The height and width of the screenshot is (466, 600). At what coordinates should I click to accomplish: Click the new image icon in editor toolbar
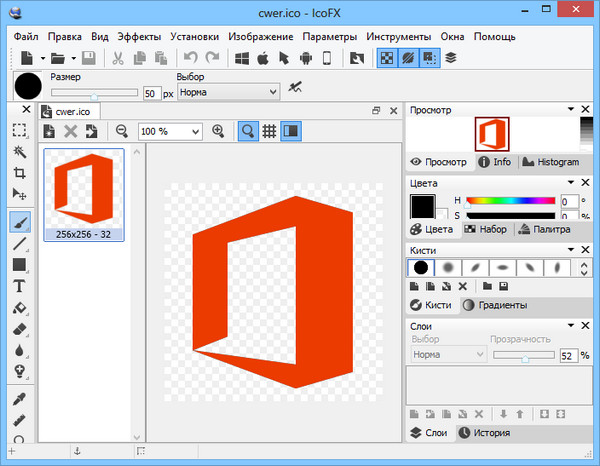[x=49, y=131]
